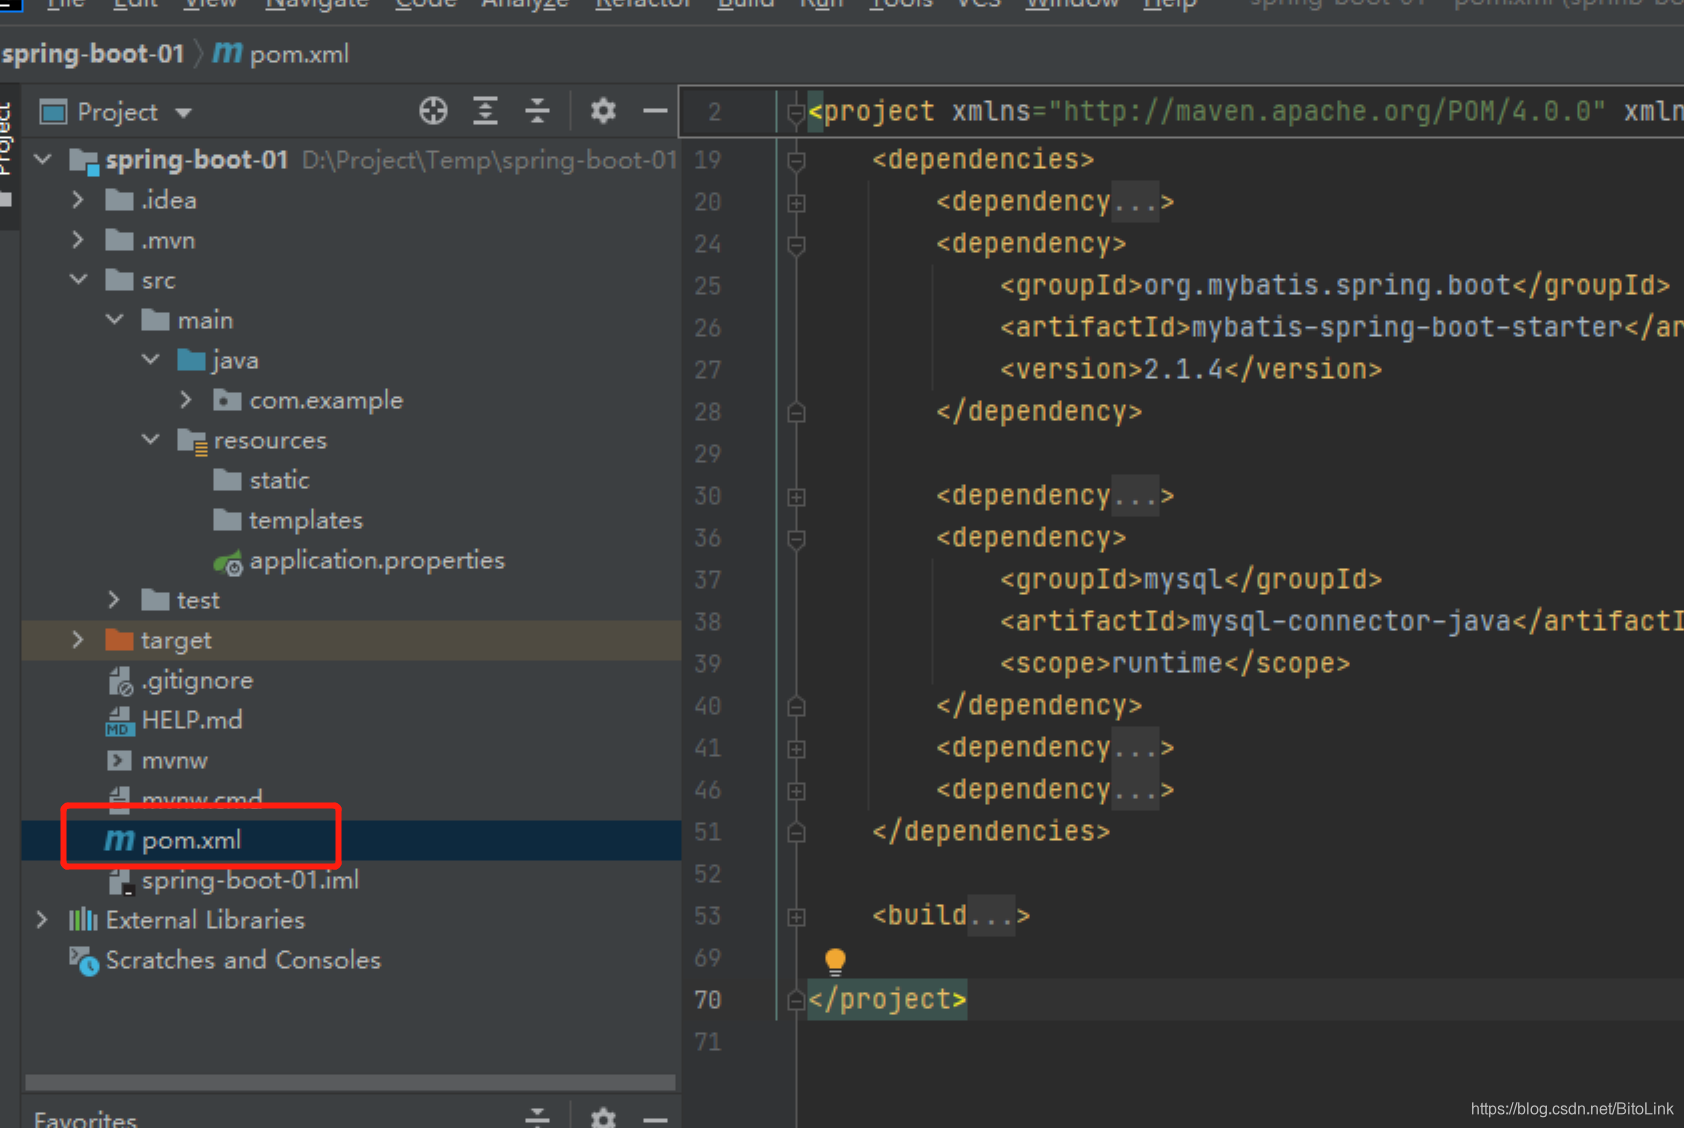This screenshot has width=1684, height=1128.
Task: Click the Project panel horizontal scrollbar
Action: point(350,1083)
